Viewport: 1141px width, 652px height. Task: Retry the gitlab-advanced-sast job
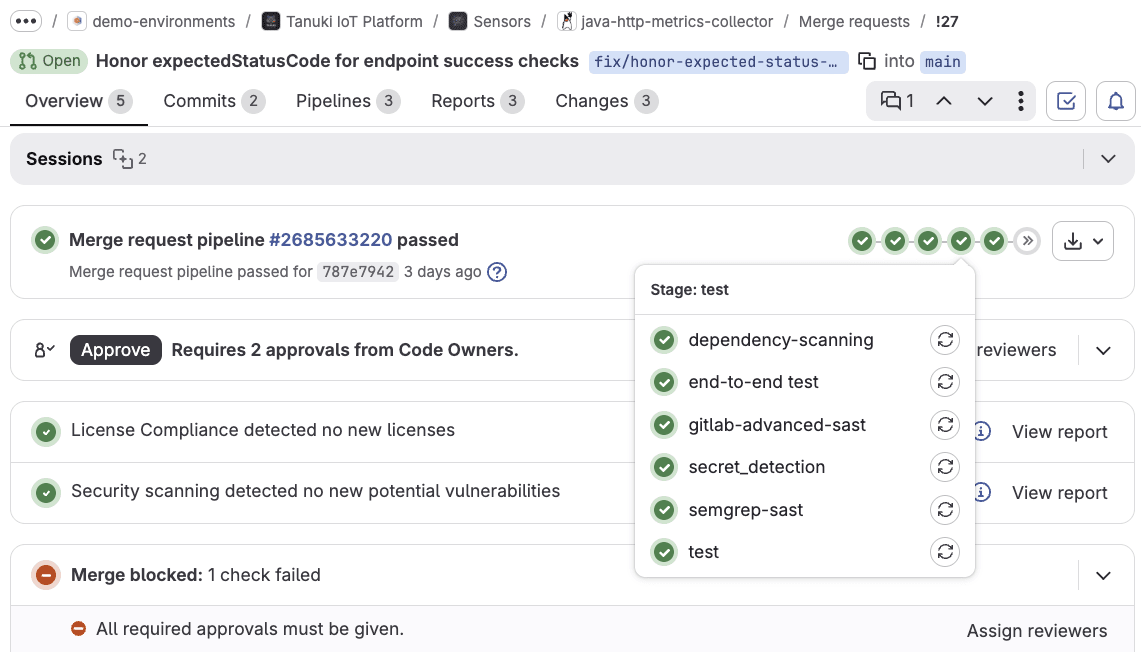945,425
